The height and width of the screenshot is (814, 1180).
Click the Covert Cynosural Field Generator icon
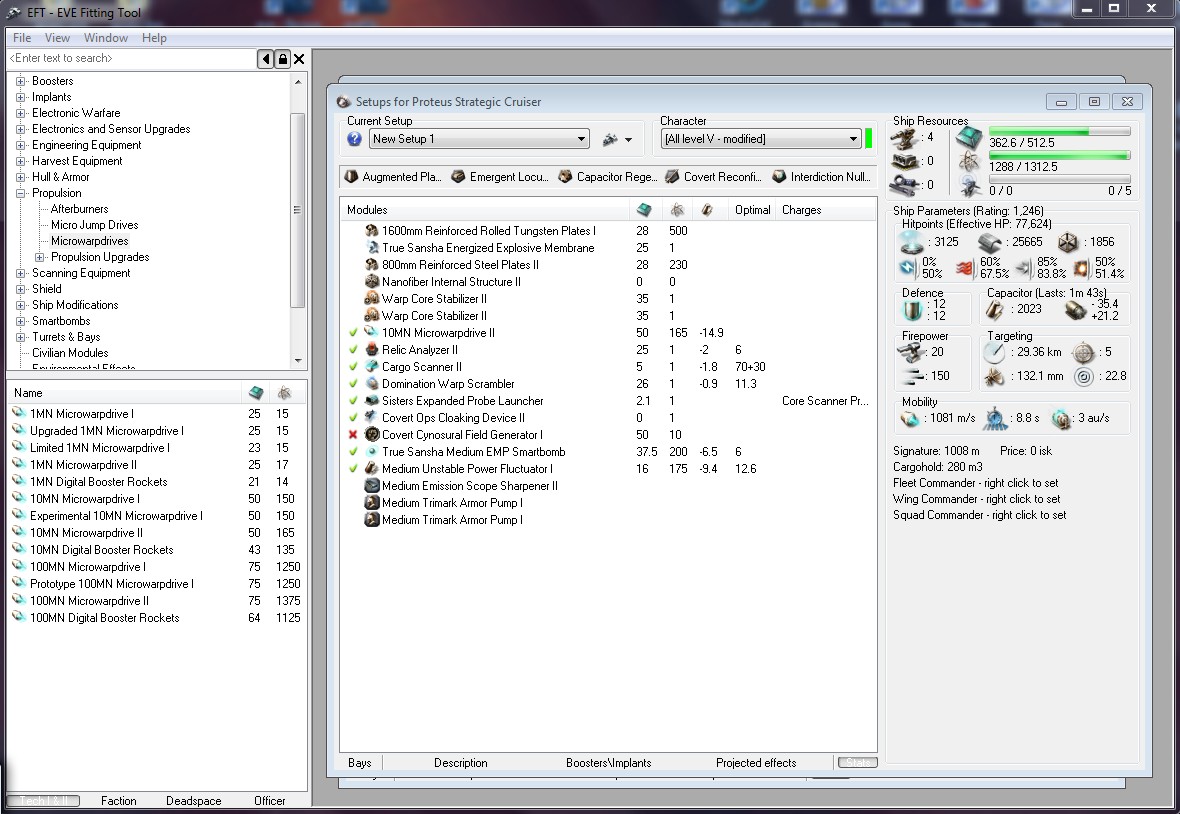[371, 435]
